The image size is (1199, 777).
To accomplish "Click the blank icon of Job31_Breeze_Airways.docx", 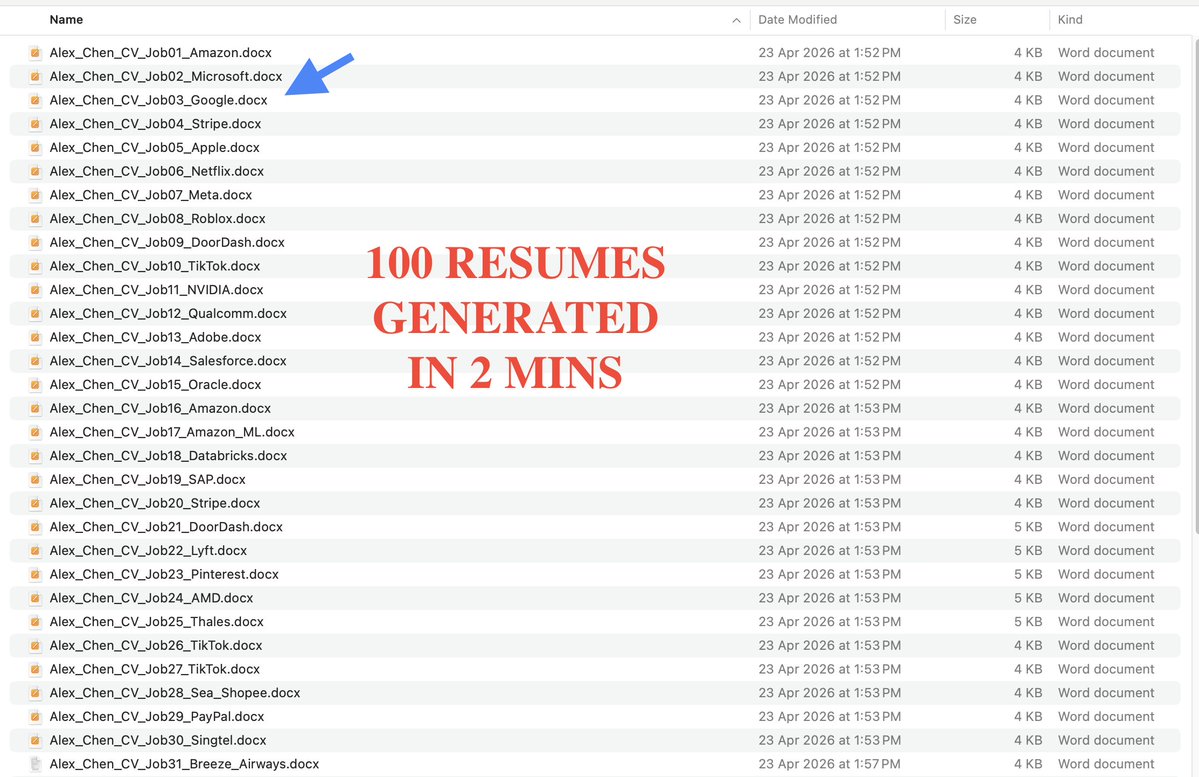I will pyautogui.click(x=35, y=764).
